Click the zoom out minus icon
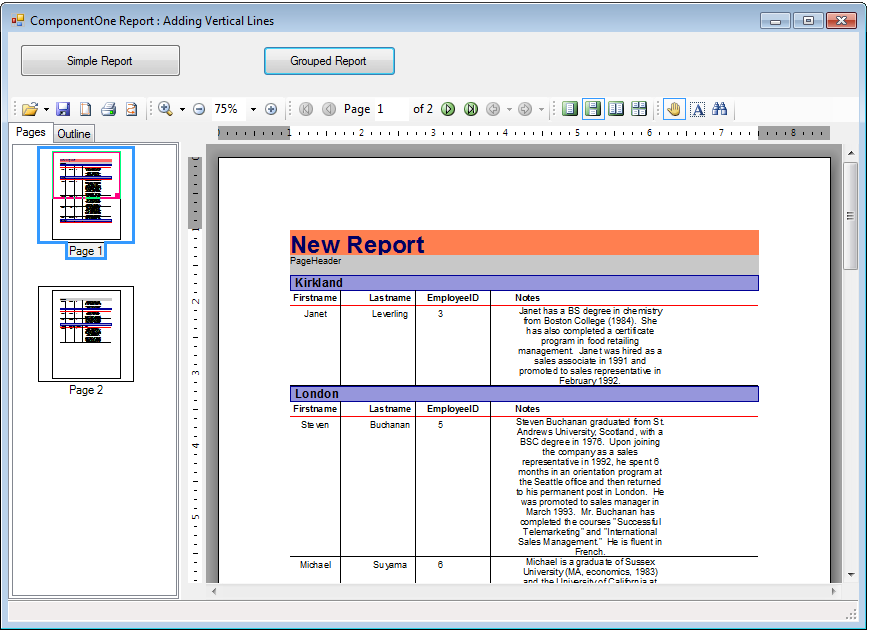The height and width of the screenshot is (633, 869). pyautogui.click(x=199, y=109)
